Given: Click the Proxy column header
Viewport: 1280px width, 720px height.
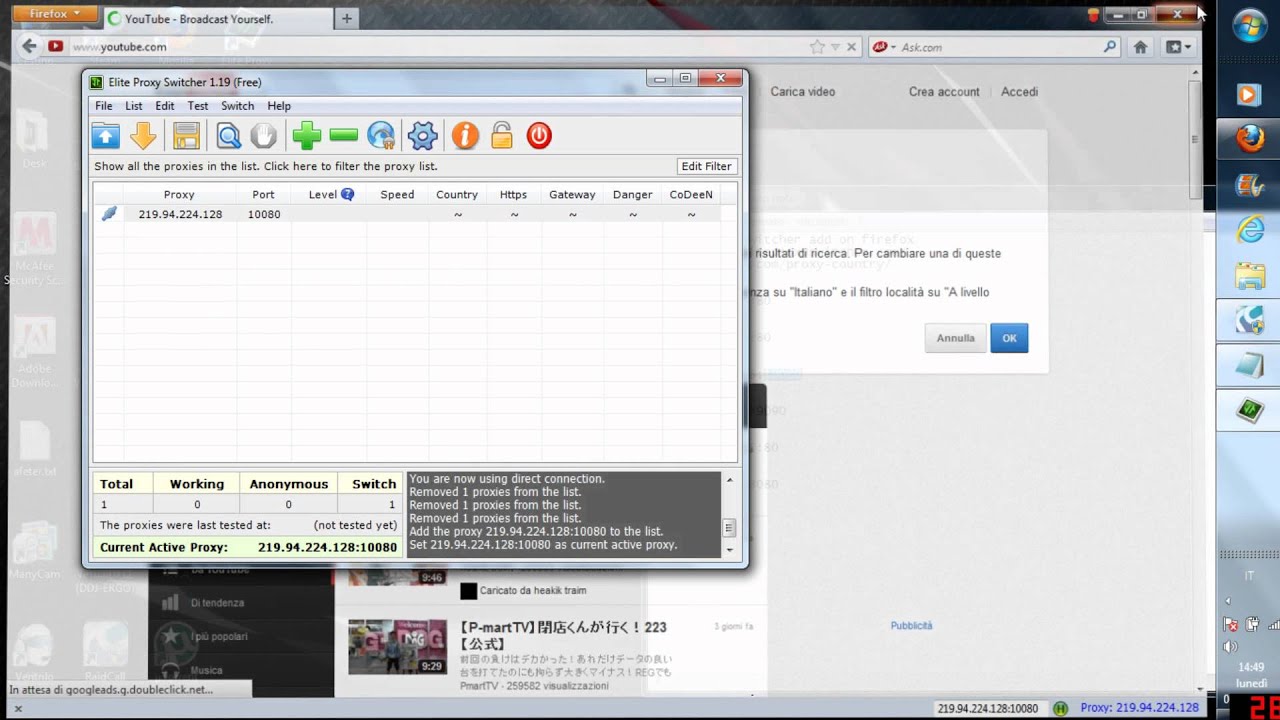Looking at the screenshot, I should tap(179, 194).
